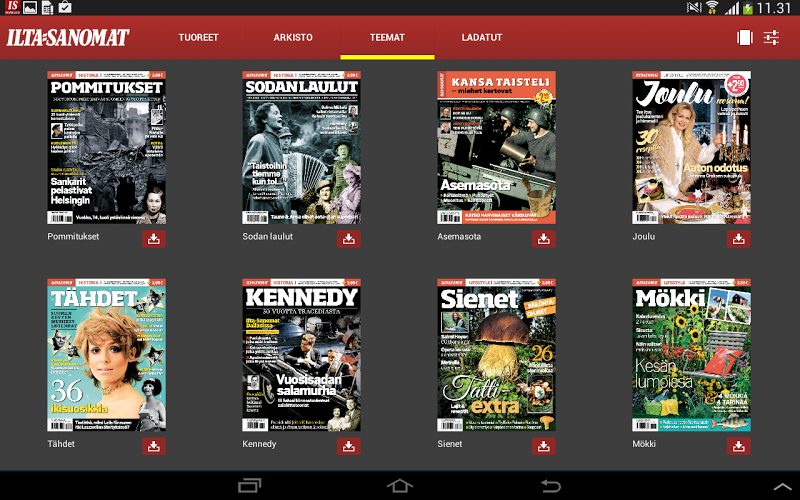800x500 pixels.
Task: Tap the Sodan laulut title text
Action: point(267,237)
